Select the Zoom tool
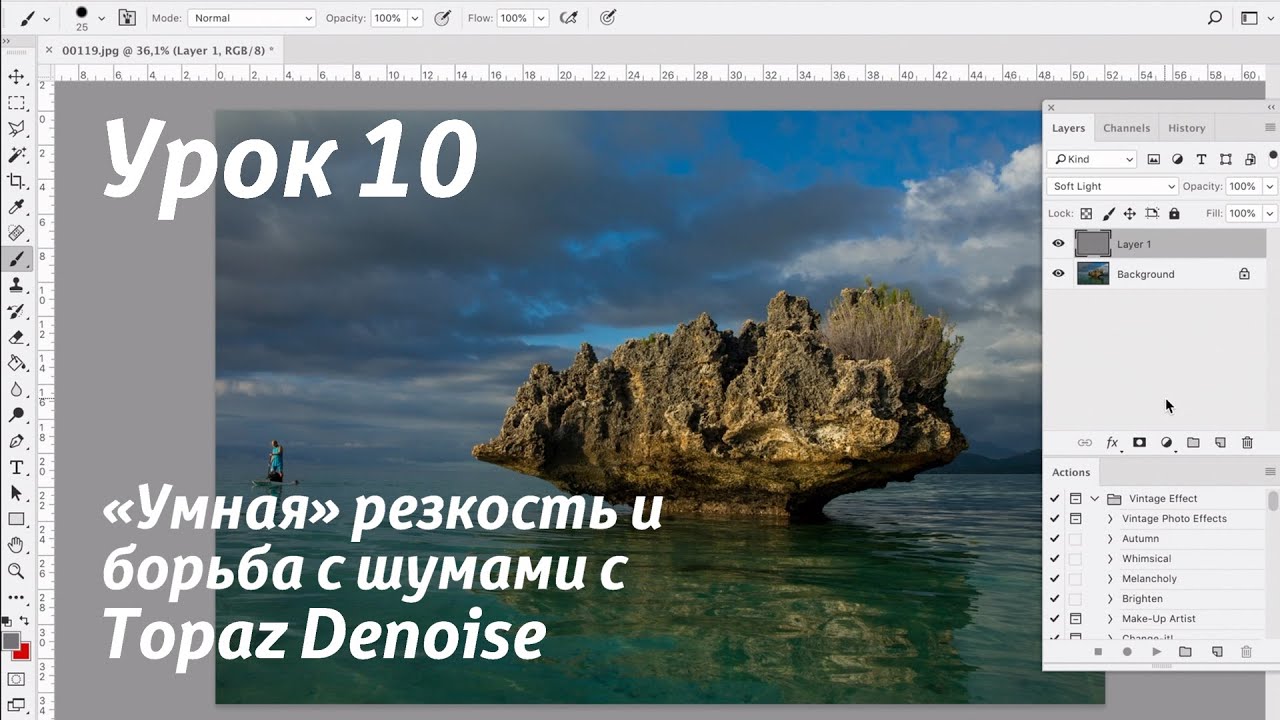 point(16,571)
